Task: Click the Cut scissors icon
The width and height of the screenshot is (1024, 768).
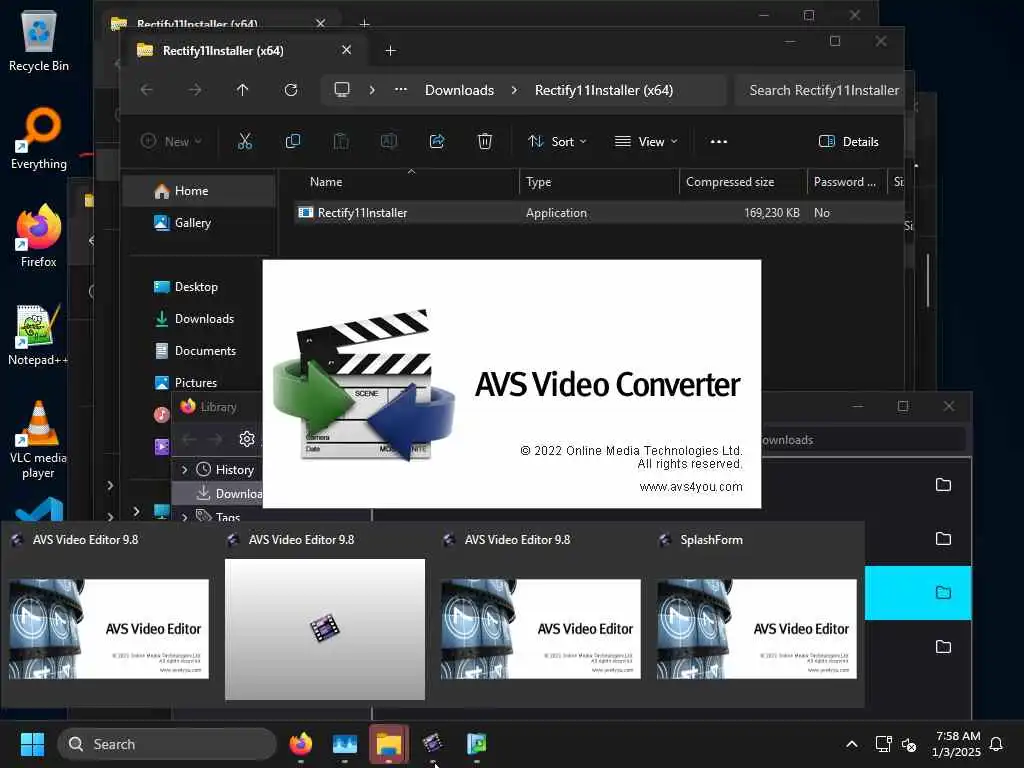Action: pyautogui.click(x=245, y=141)
